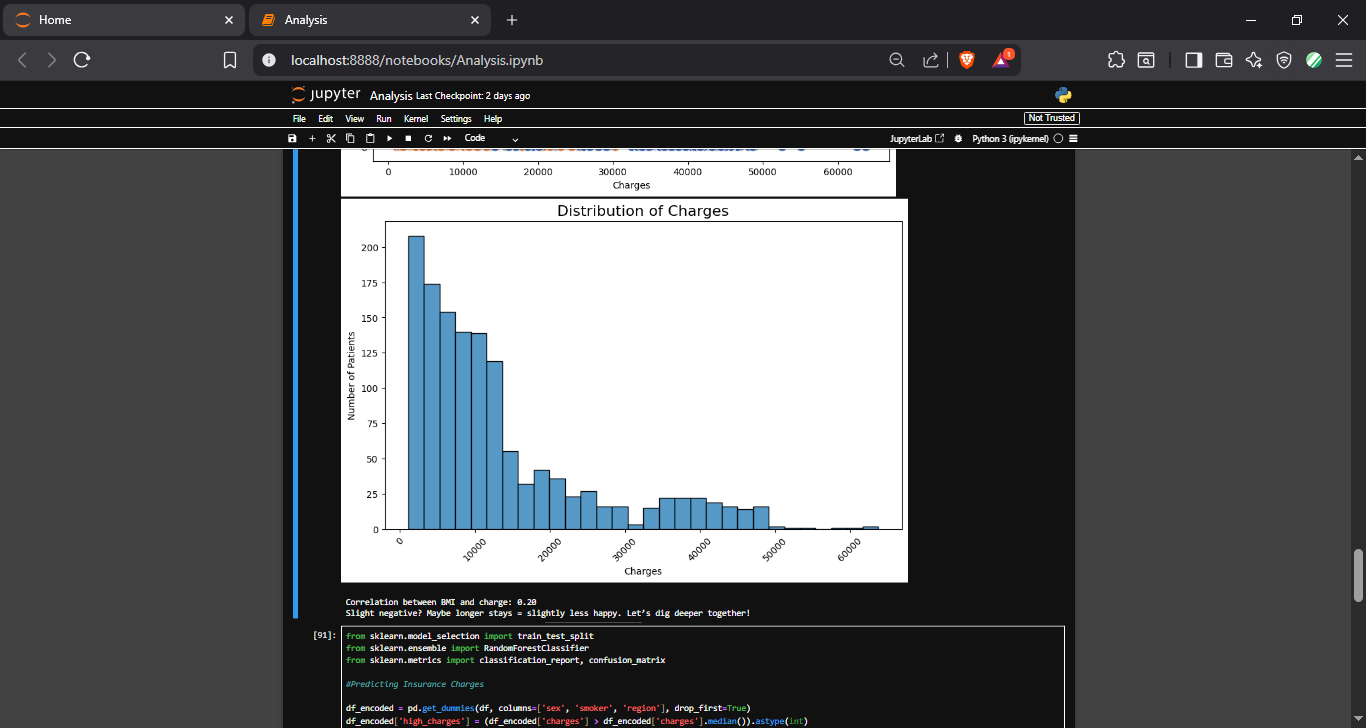Select the Python 3 (ipykernel) kernel button
This screenshot has width=1366, height=728.
point(1011,138)
